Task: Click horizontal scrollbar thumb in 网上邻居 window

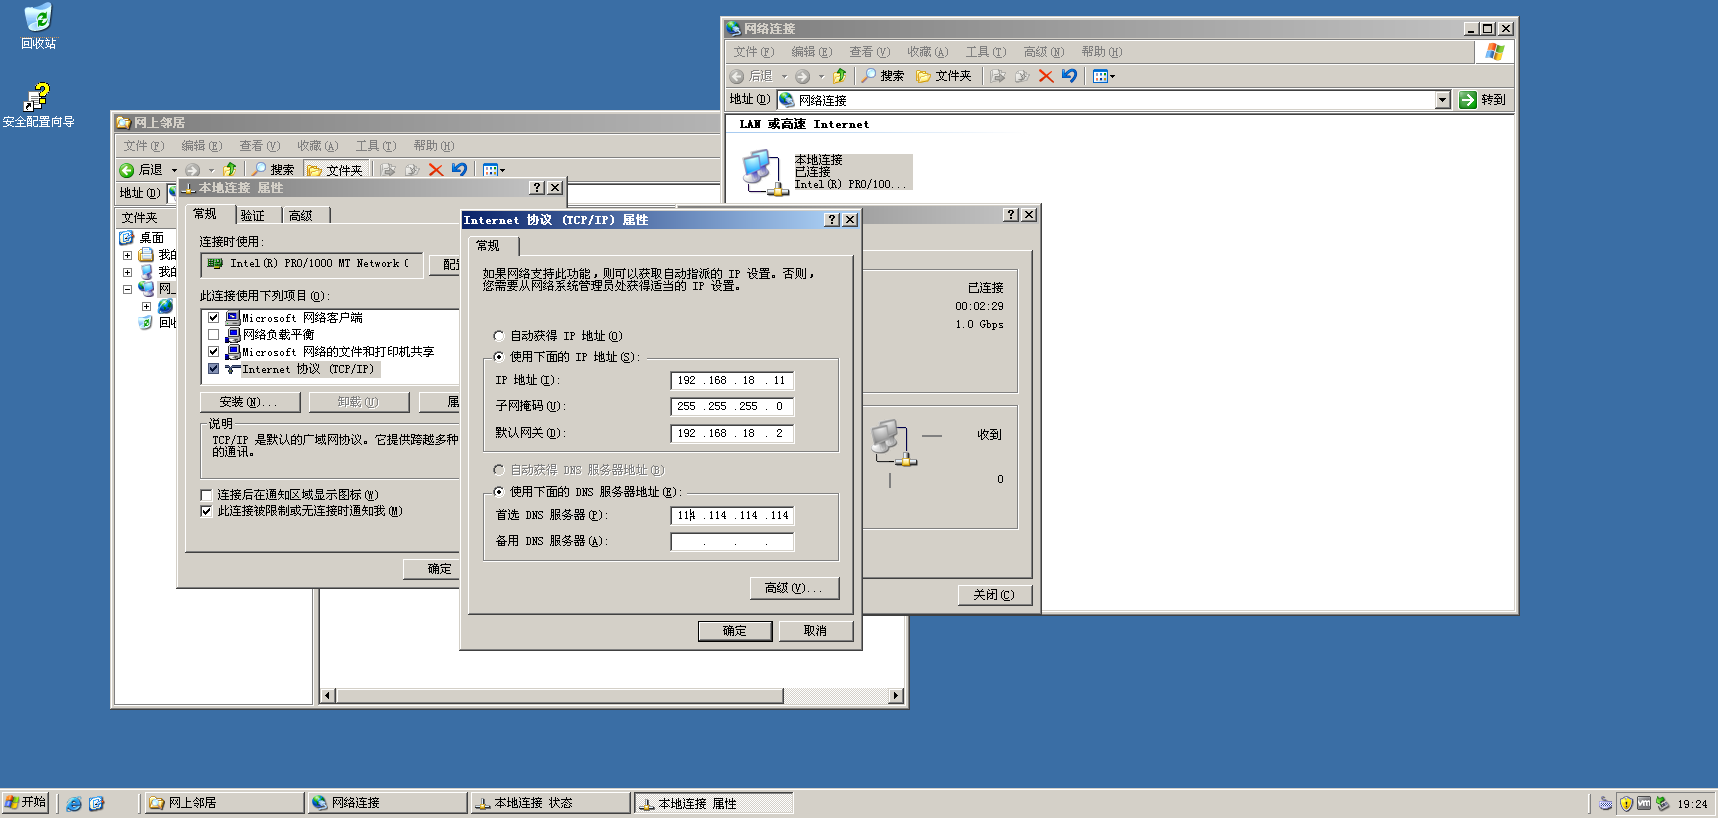Action: [559, 696]
